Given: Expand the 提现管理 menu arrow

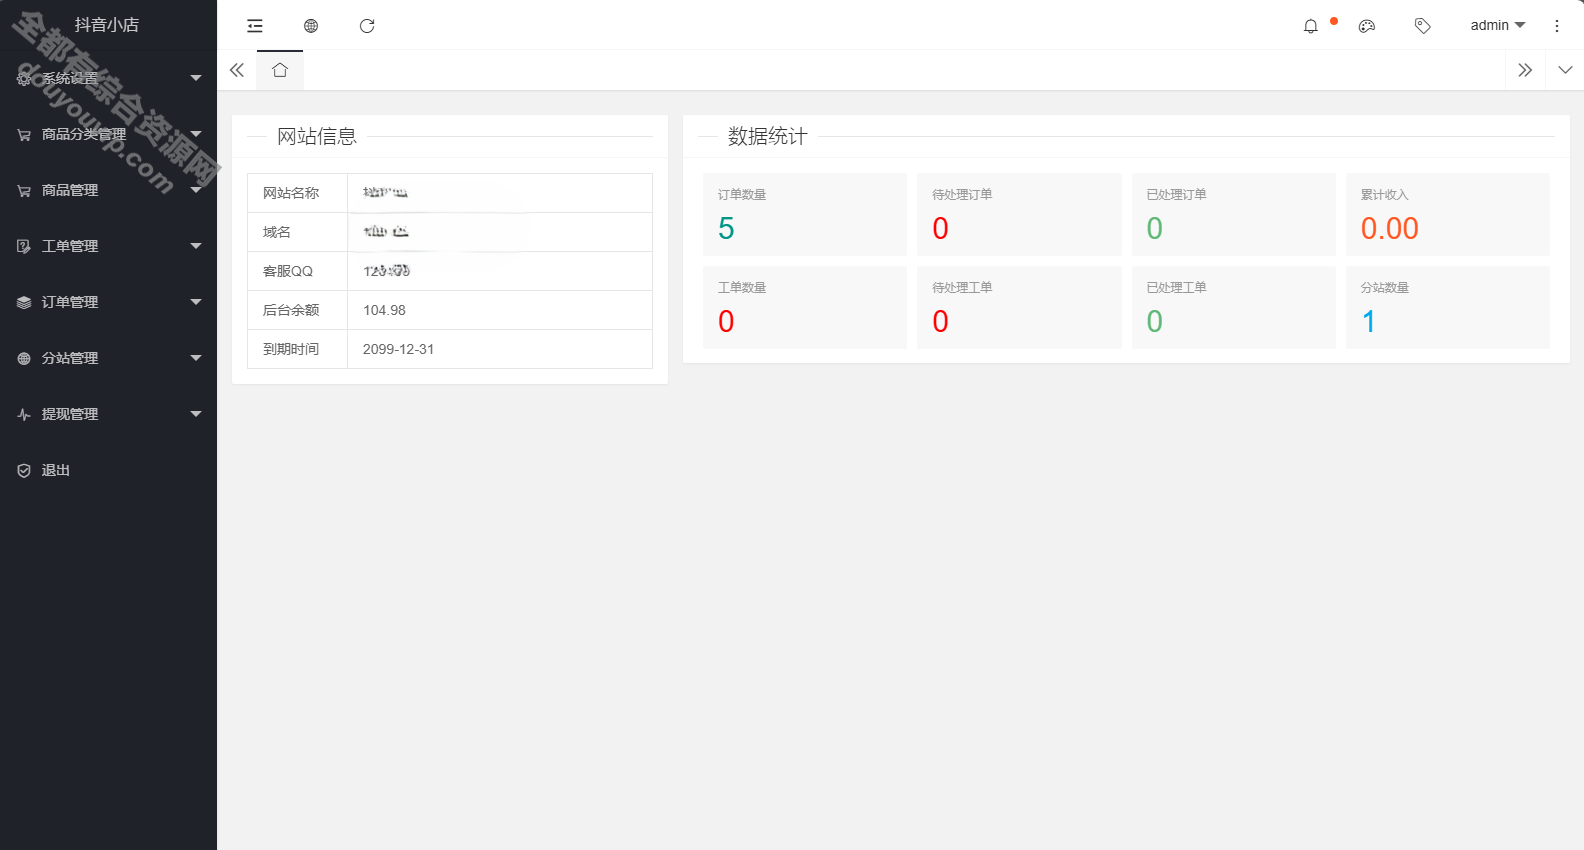Looking at the screenshot, I should pos(196,414).
